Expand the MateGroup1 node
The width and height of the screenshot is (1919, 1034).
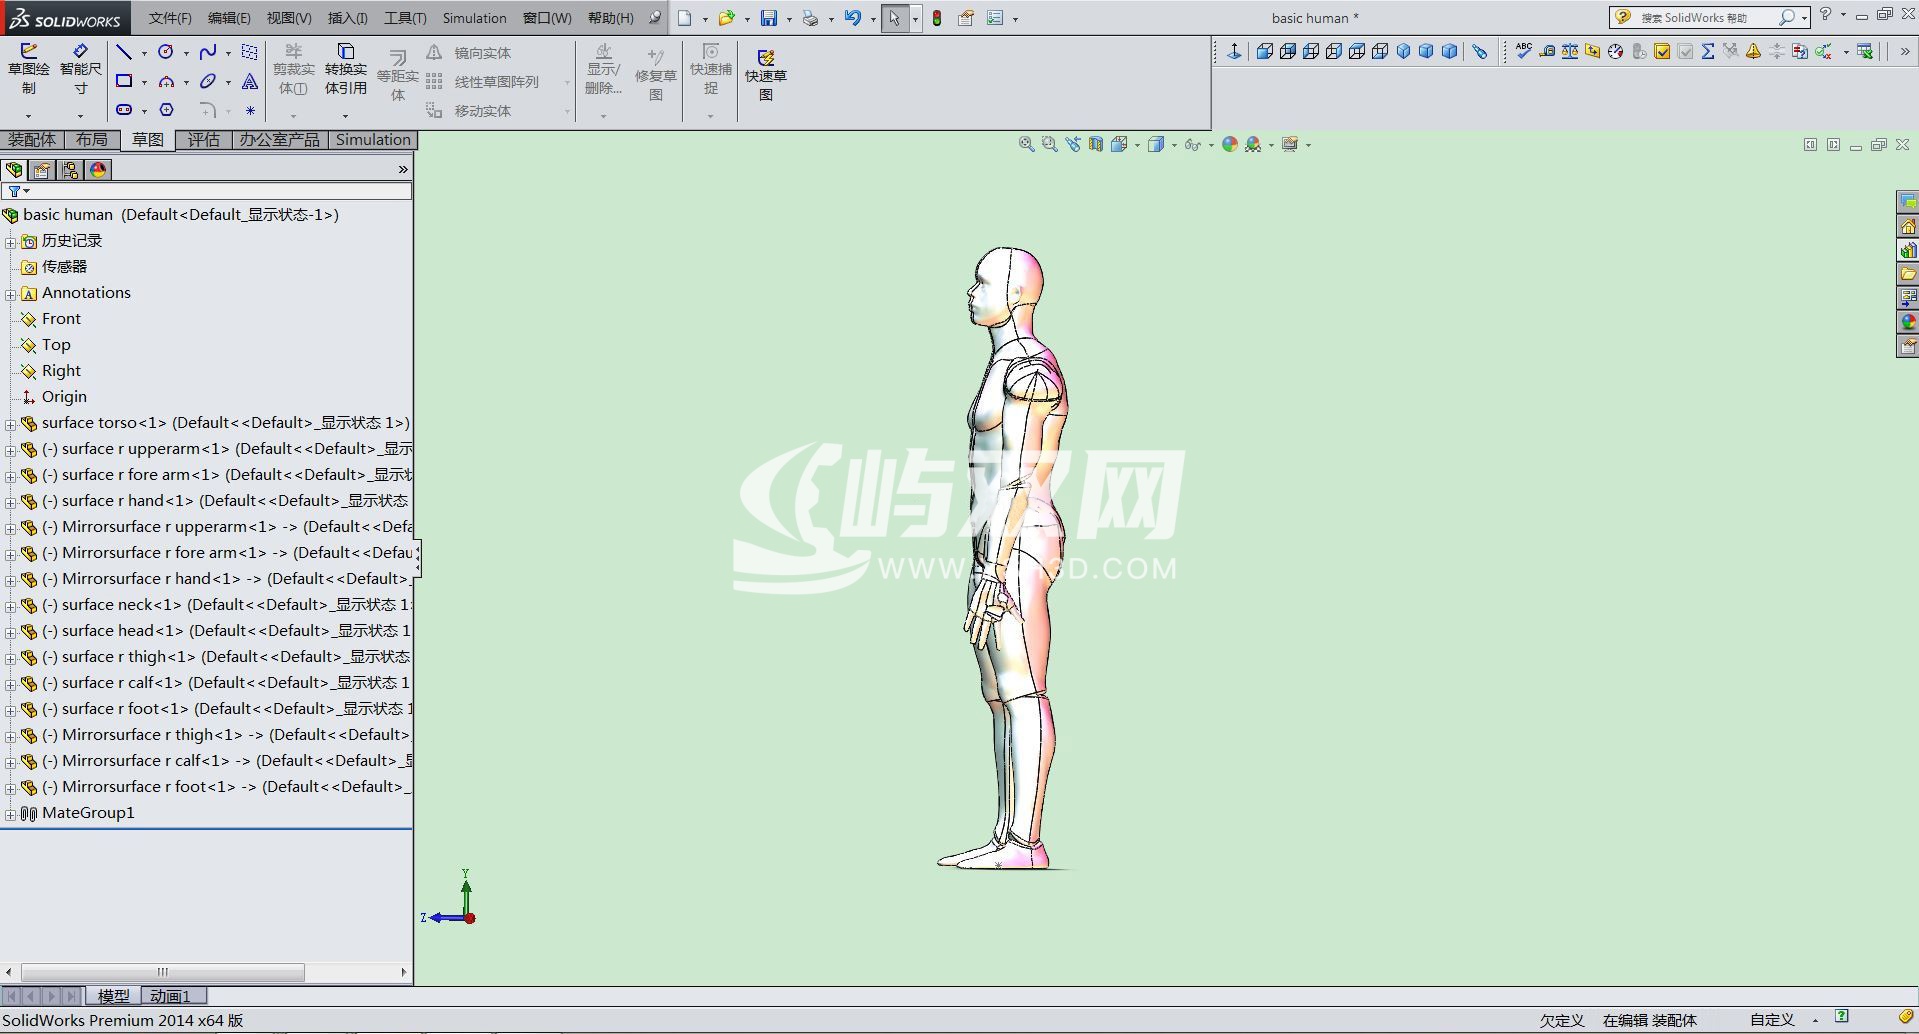10,813
